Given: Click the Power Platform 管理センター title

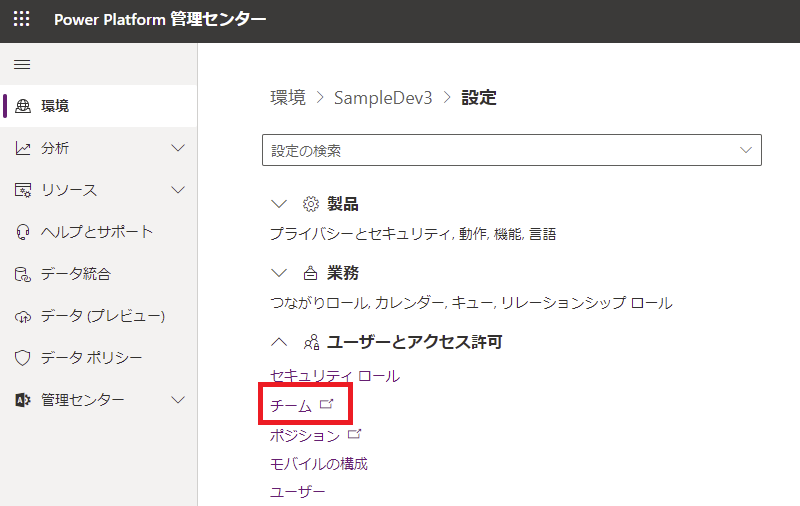Looking at the screenshot, I should click(160, 19).
